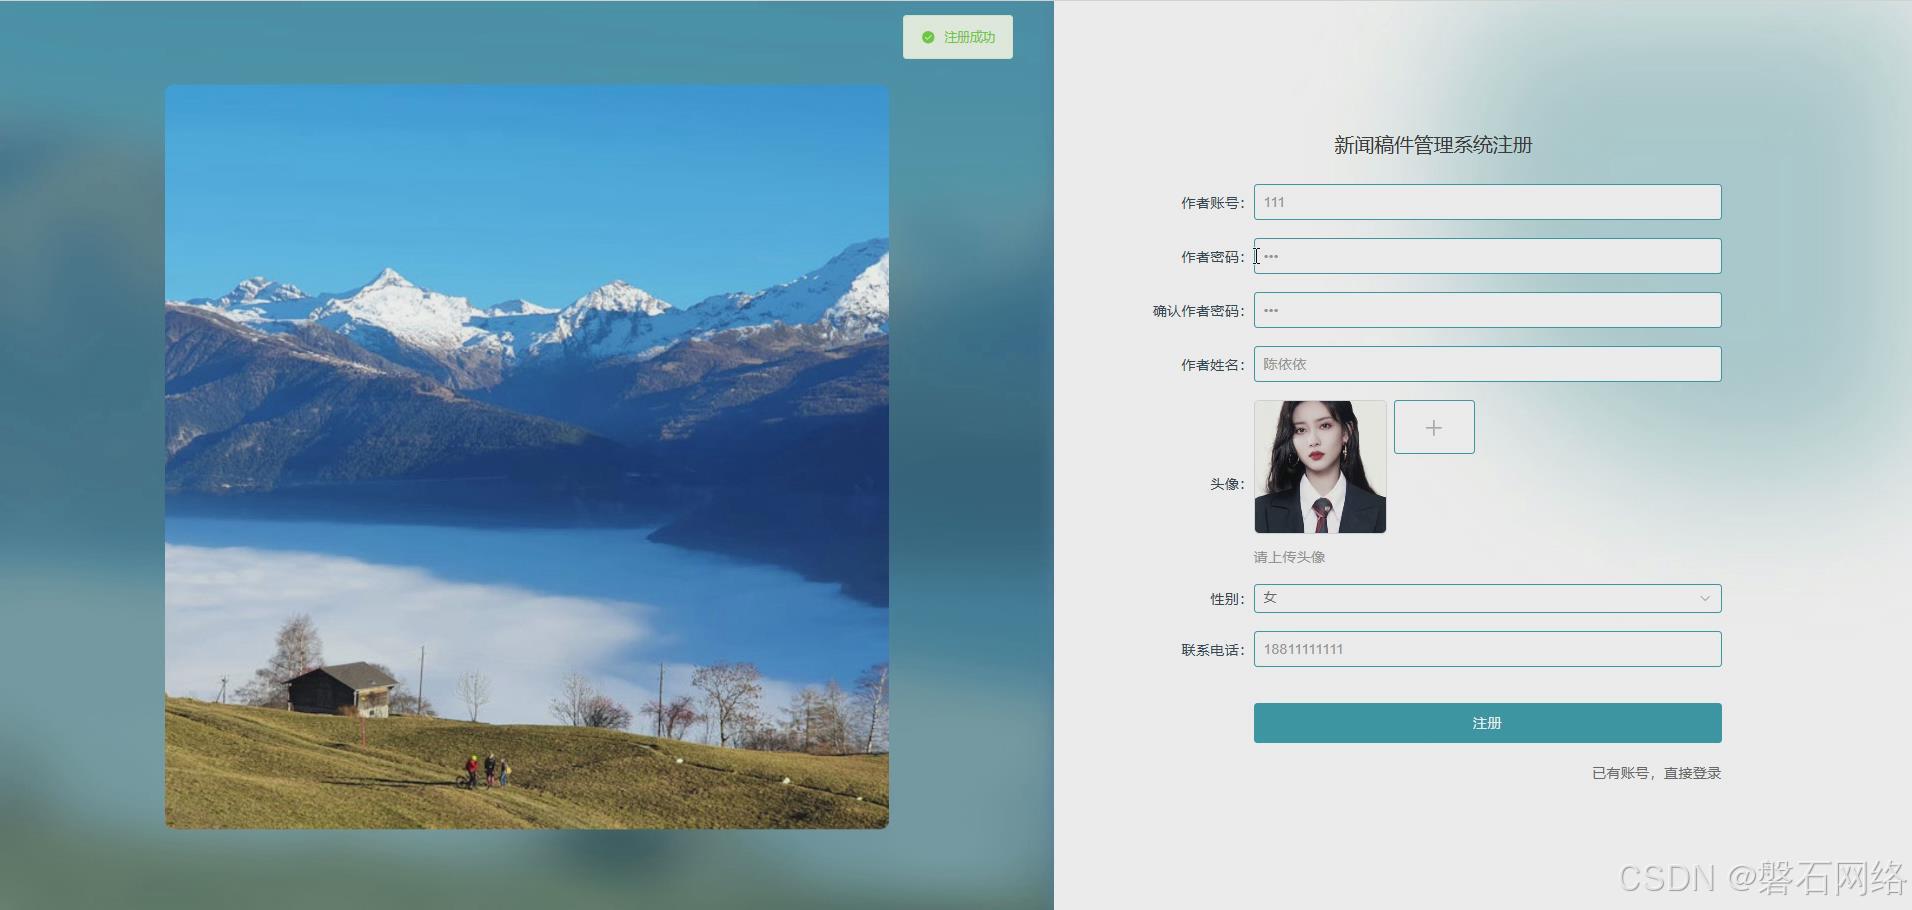Click the 性别 label

point(1227,599)
